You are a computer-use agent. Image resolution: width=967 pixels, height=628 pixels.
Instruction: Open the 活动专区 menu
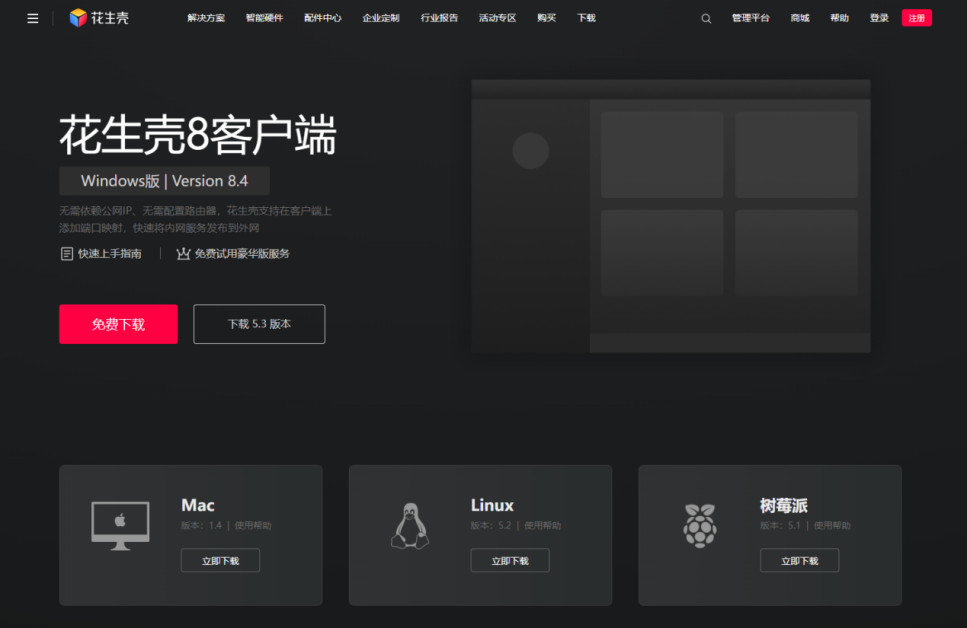(x=497, y=18)
